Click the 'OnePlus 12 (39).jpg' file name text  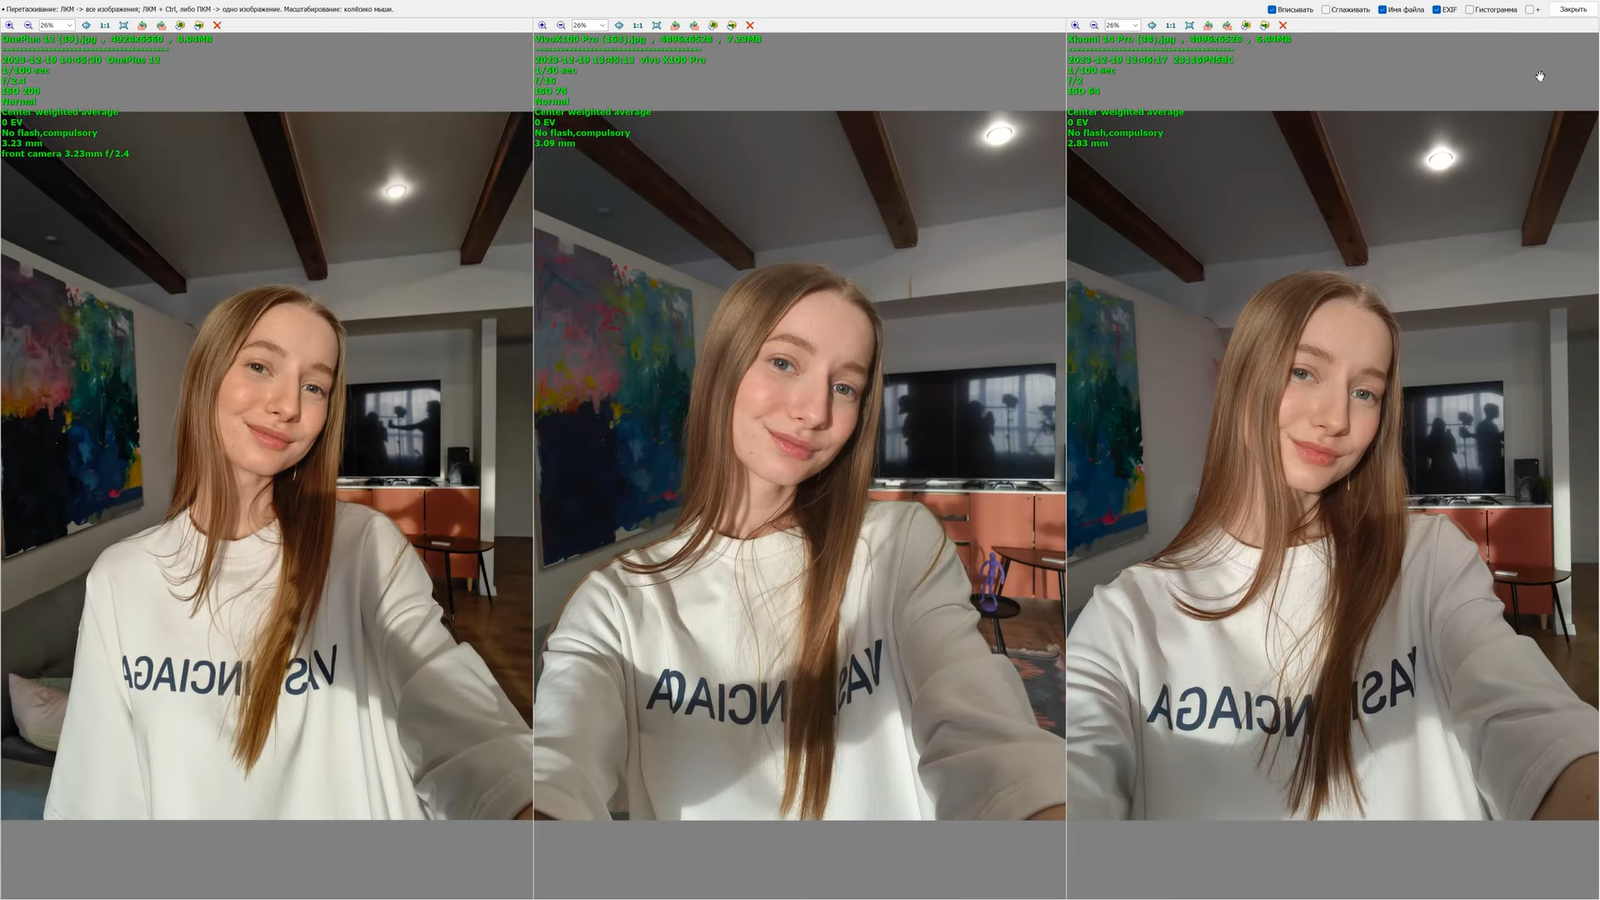[49, 39]
